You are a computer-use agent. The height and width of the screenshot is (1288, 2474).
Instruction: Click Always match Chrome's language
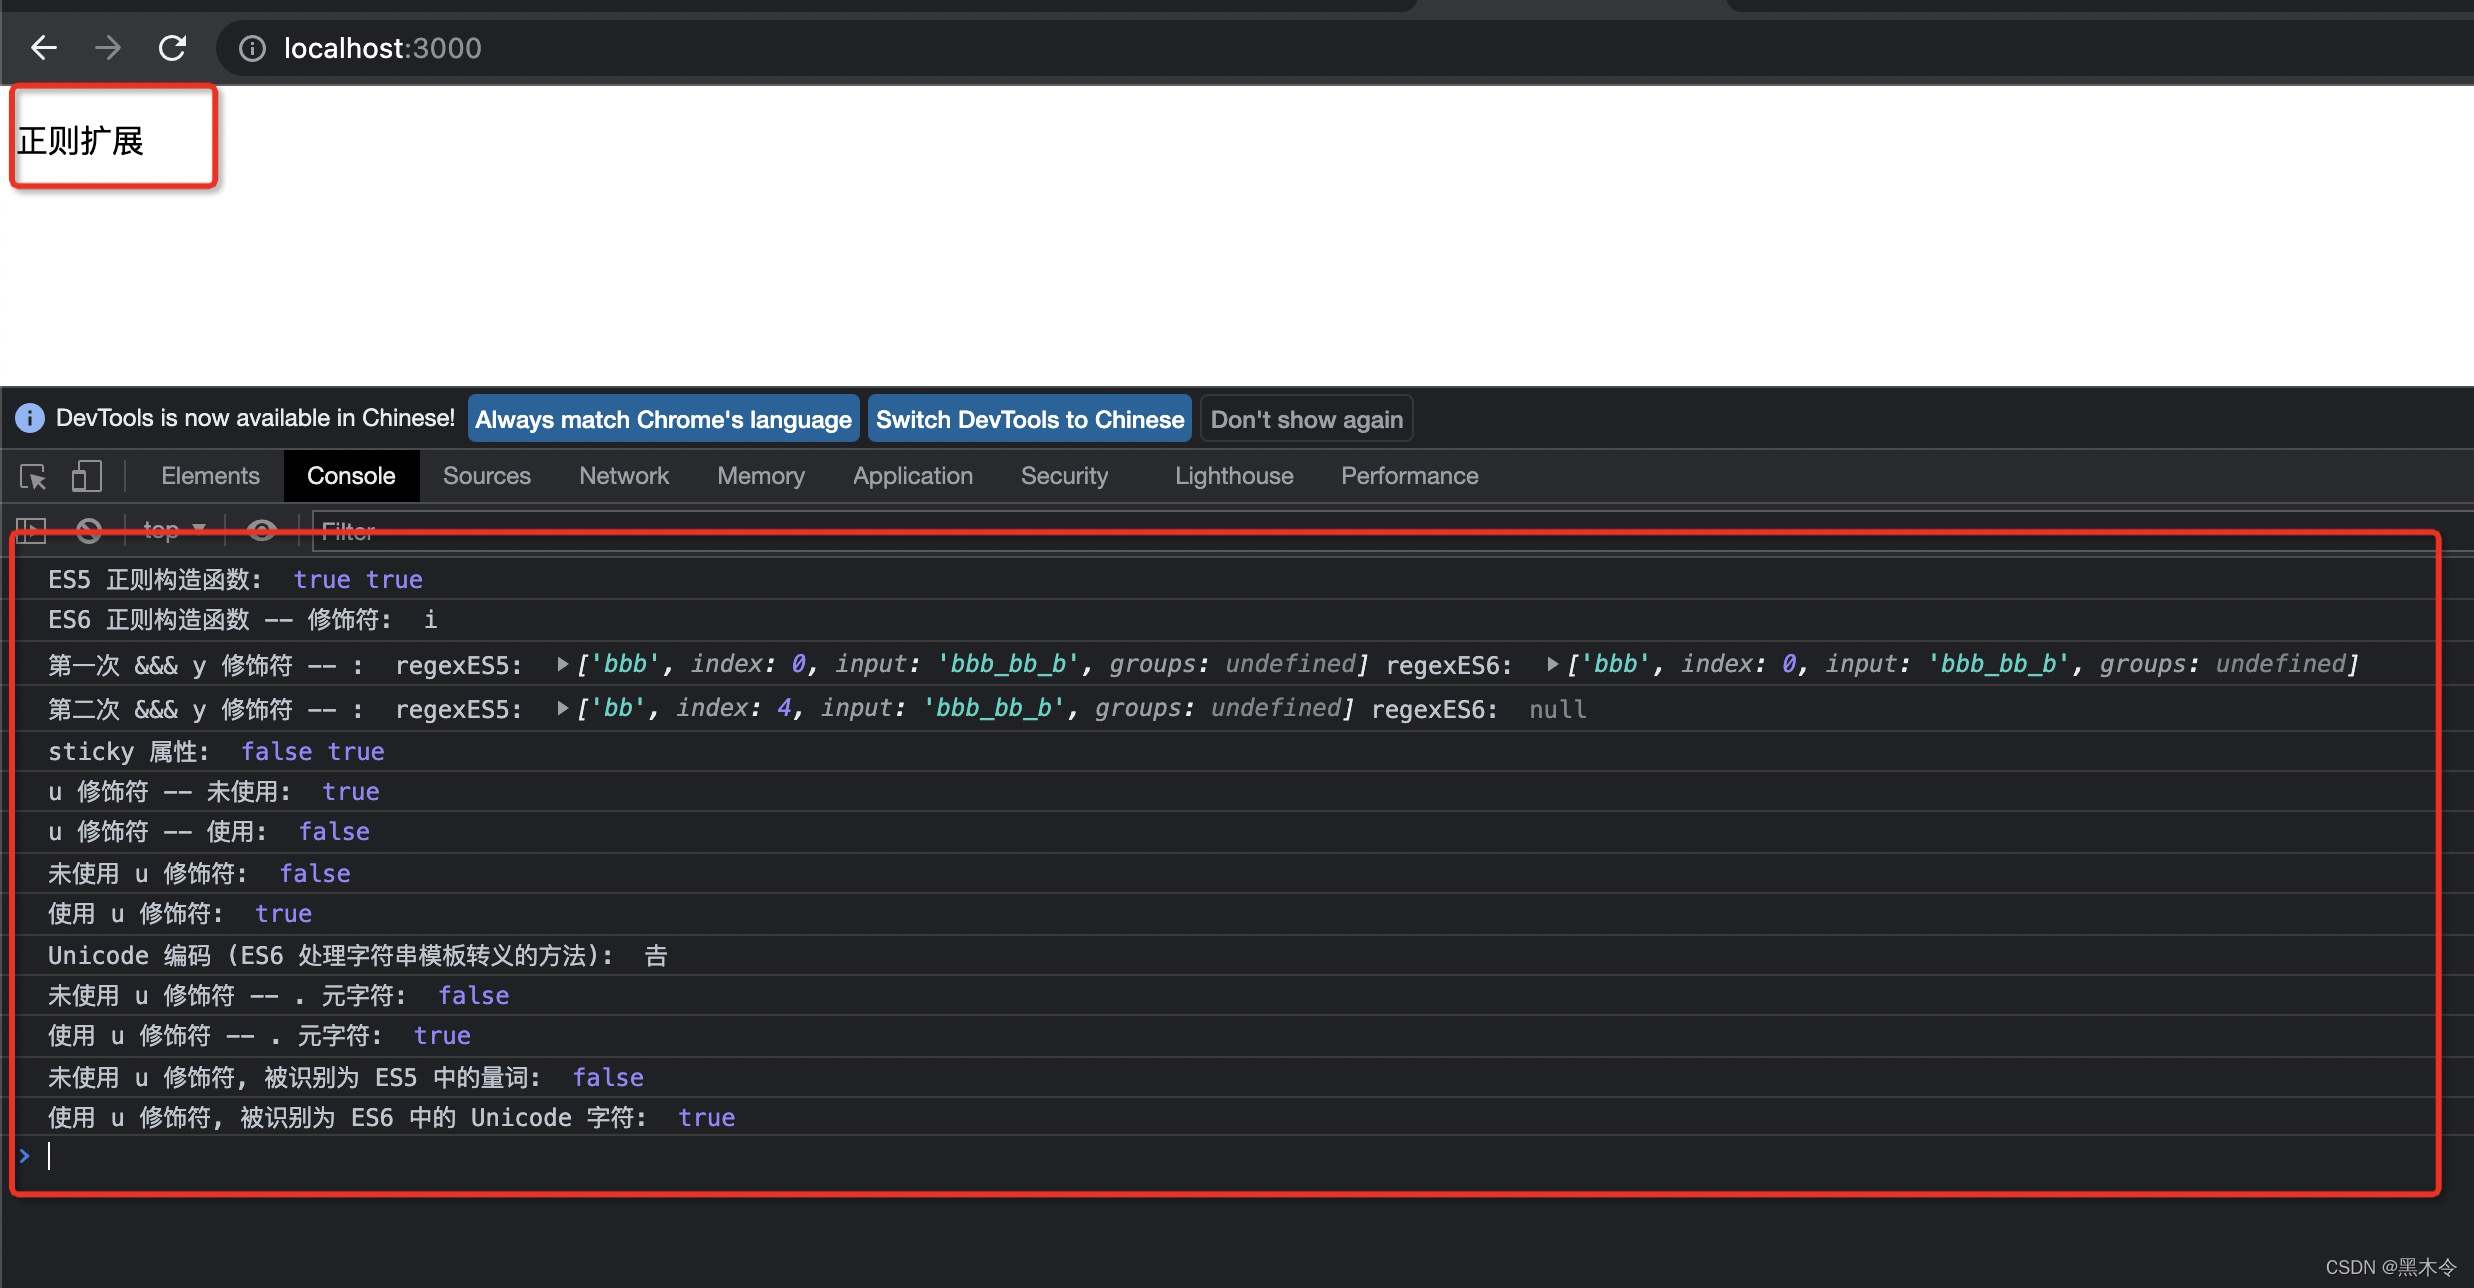(x=663, y=419)
